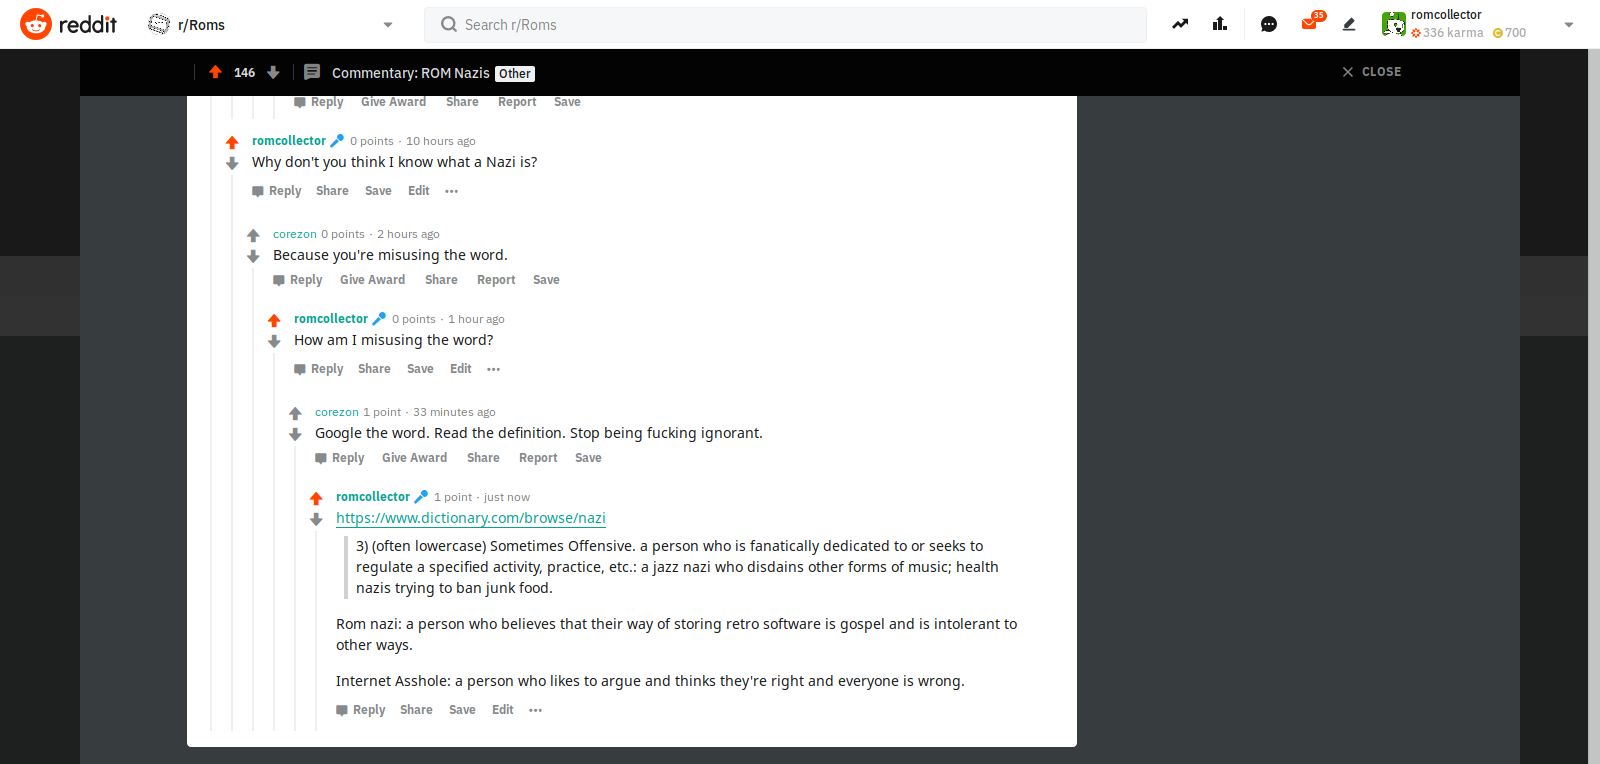1600x764 pixels.
Task: Click the Reddit logo home icon
Action: [36, 24]
